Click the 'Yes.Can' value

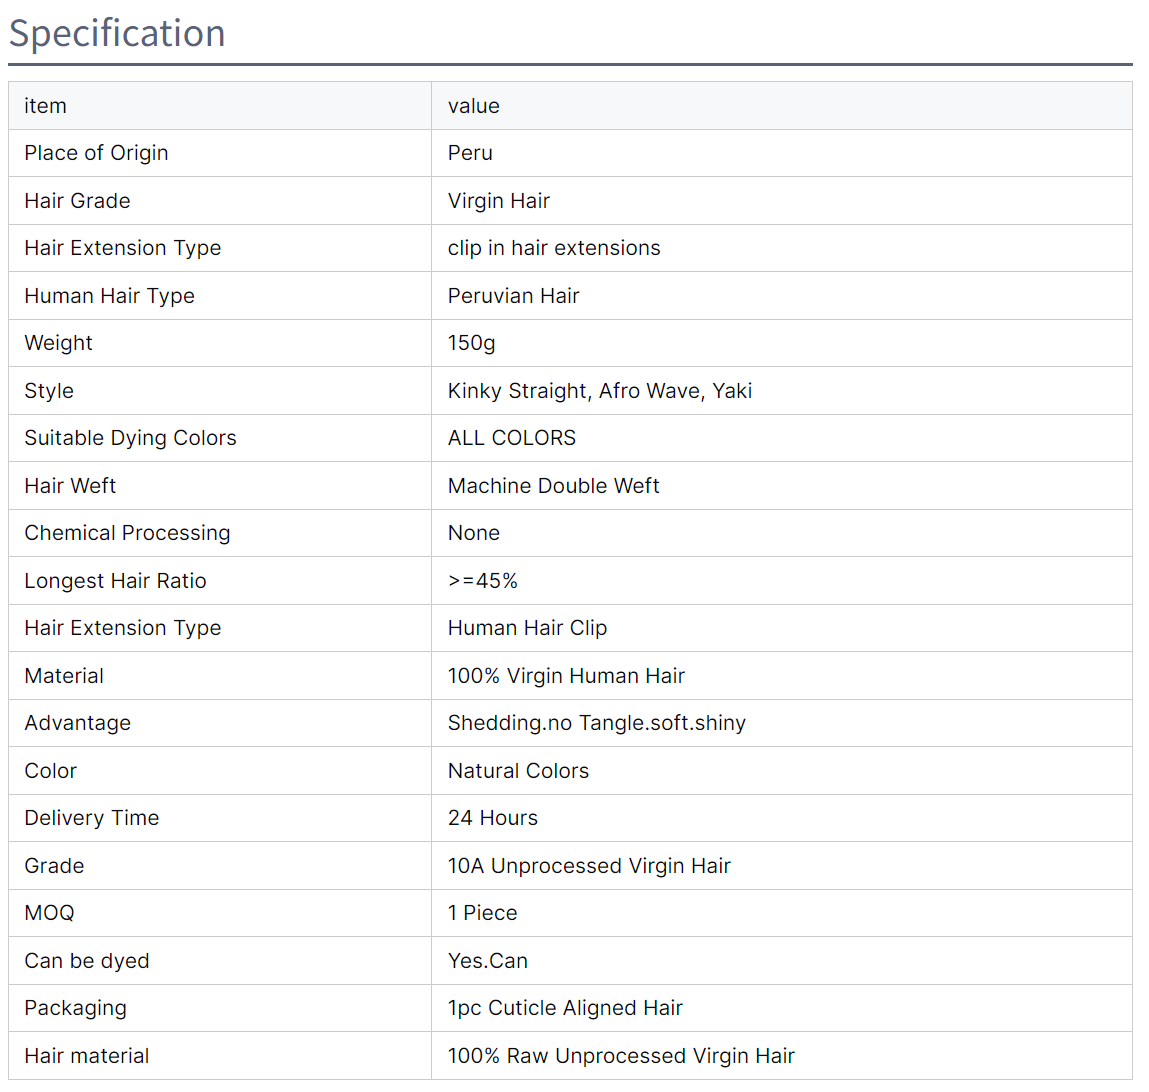(487, 960)
